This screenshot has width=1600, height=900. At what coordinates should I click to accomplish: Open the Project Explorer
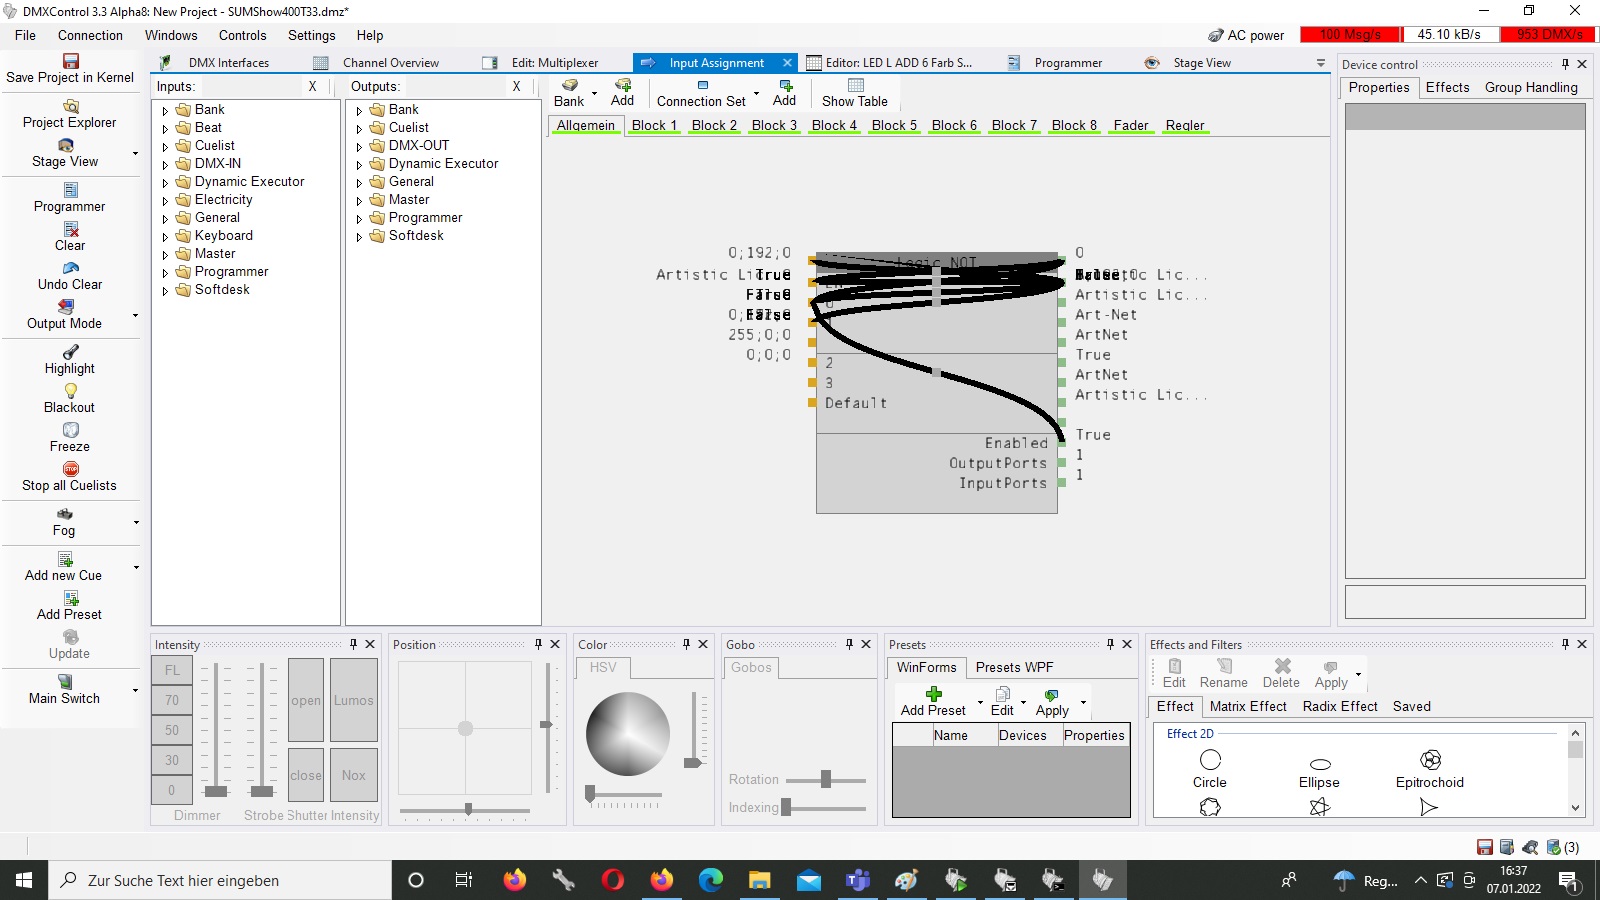pyautogui.click(x=70, y=107)
